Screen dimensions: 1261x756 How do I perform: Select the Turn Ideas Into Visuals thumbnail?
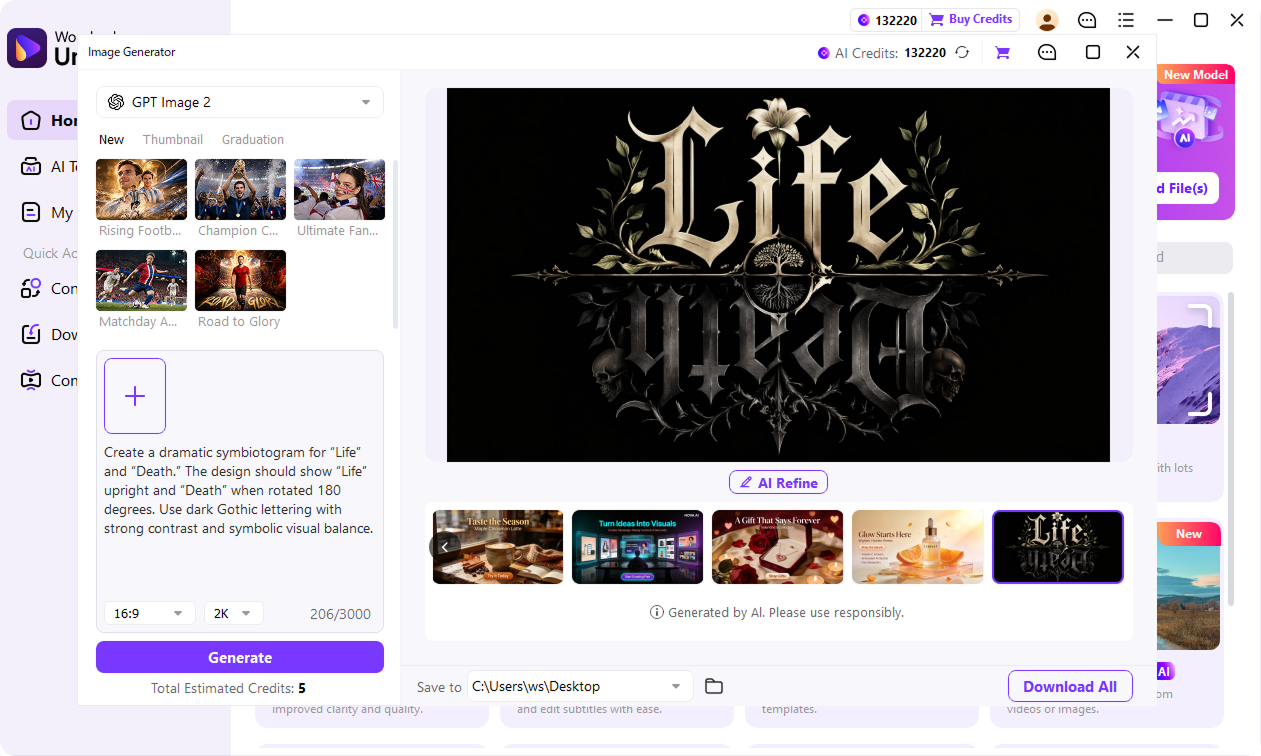(x=637, y=547)
